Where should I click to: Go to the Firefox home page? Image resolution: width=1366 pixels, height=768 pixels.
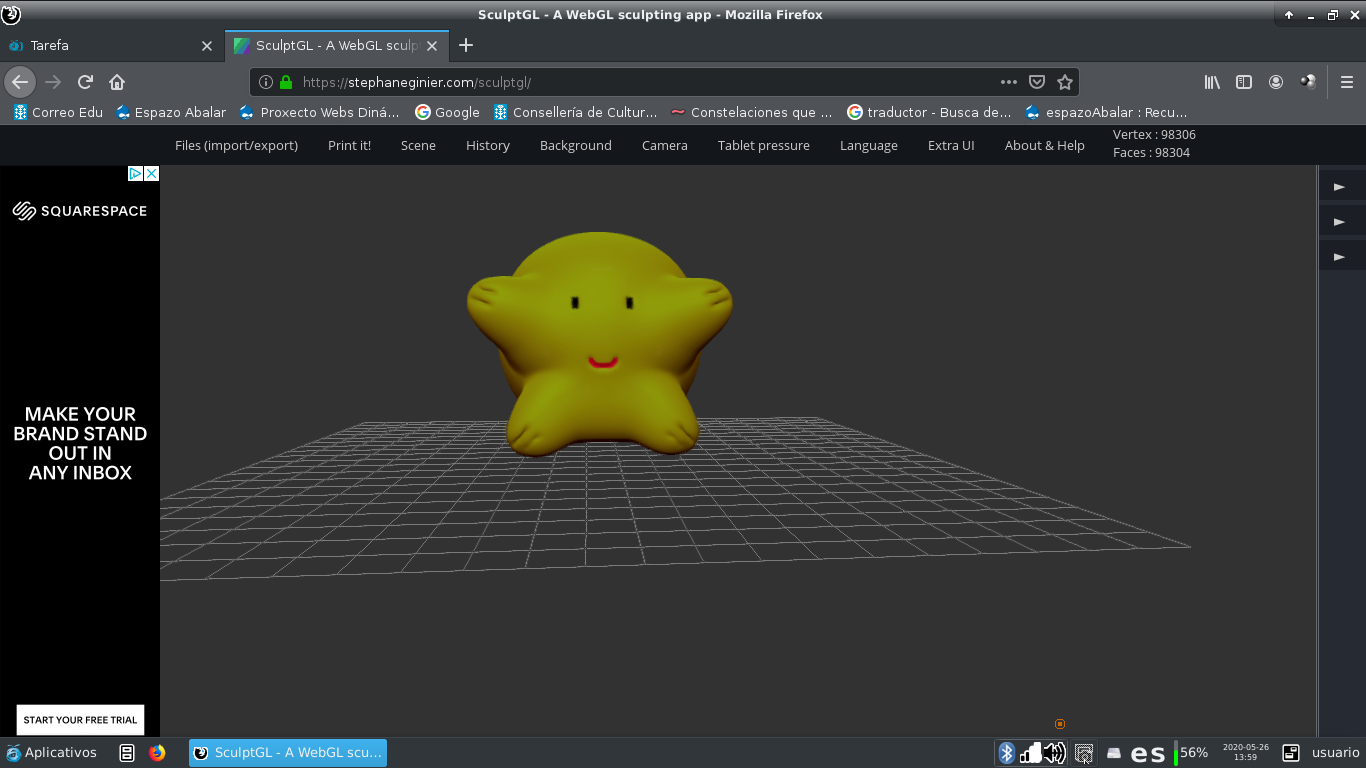pos(117,82)
